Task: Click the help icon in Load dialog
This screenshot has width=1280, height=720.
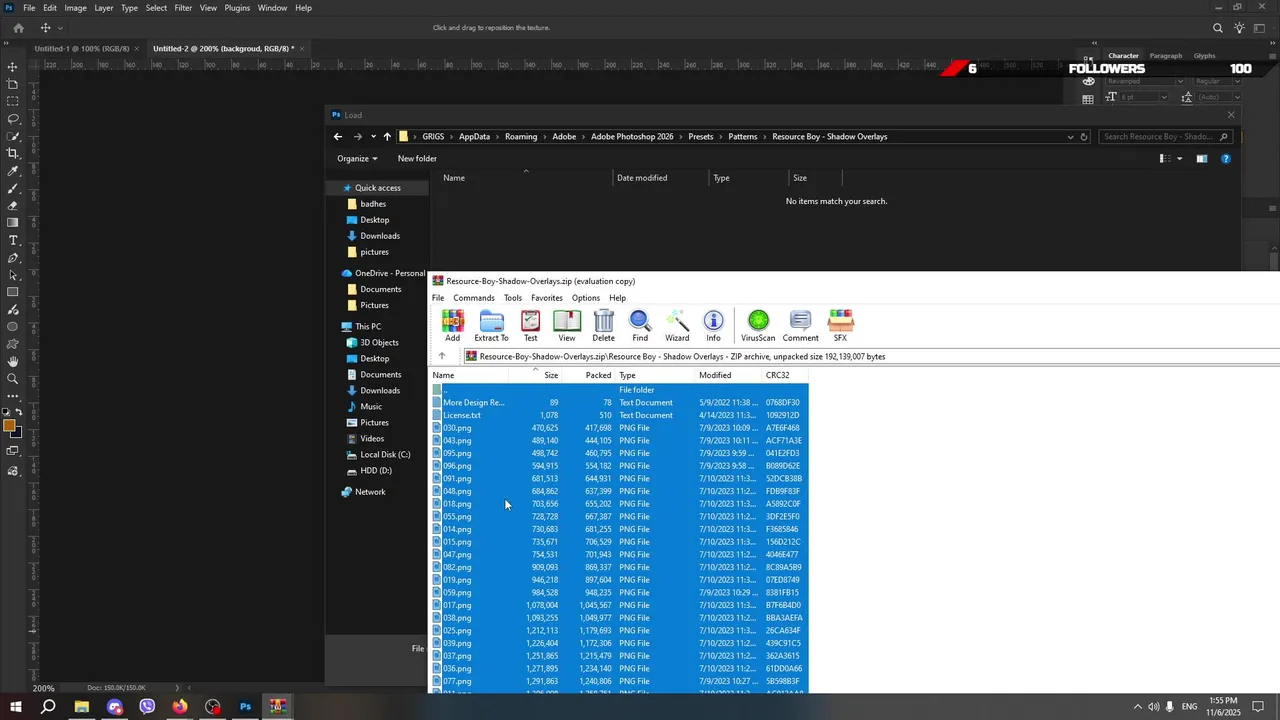Action: tap(1226, 158)
